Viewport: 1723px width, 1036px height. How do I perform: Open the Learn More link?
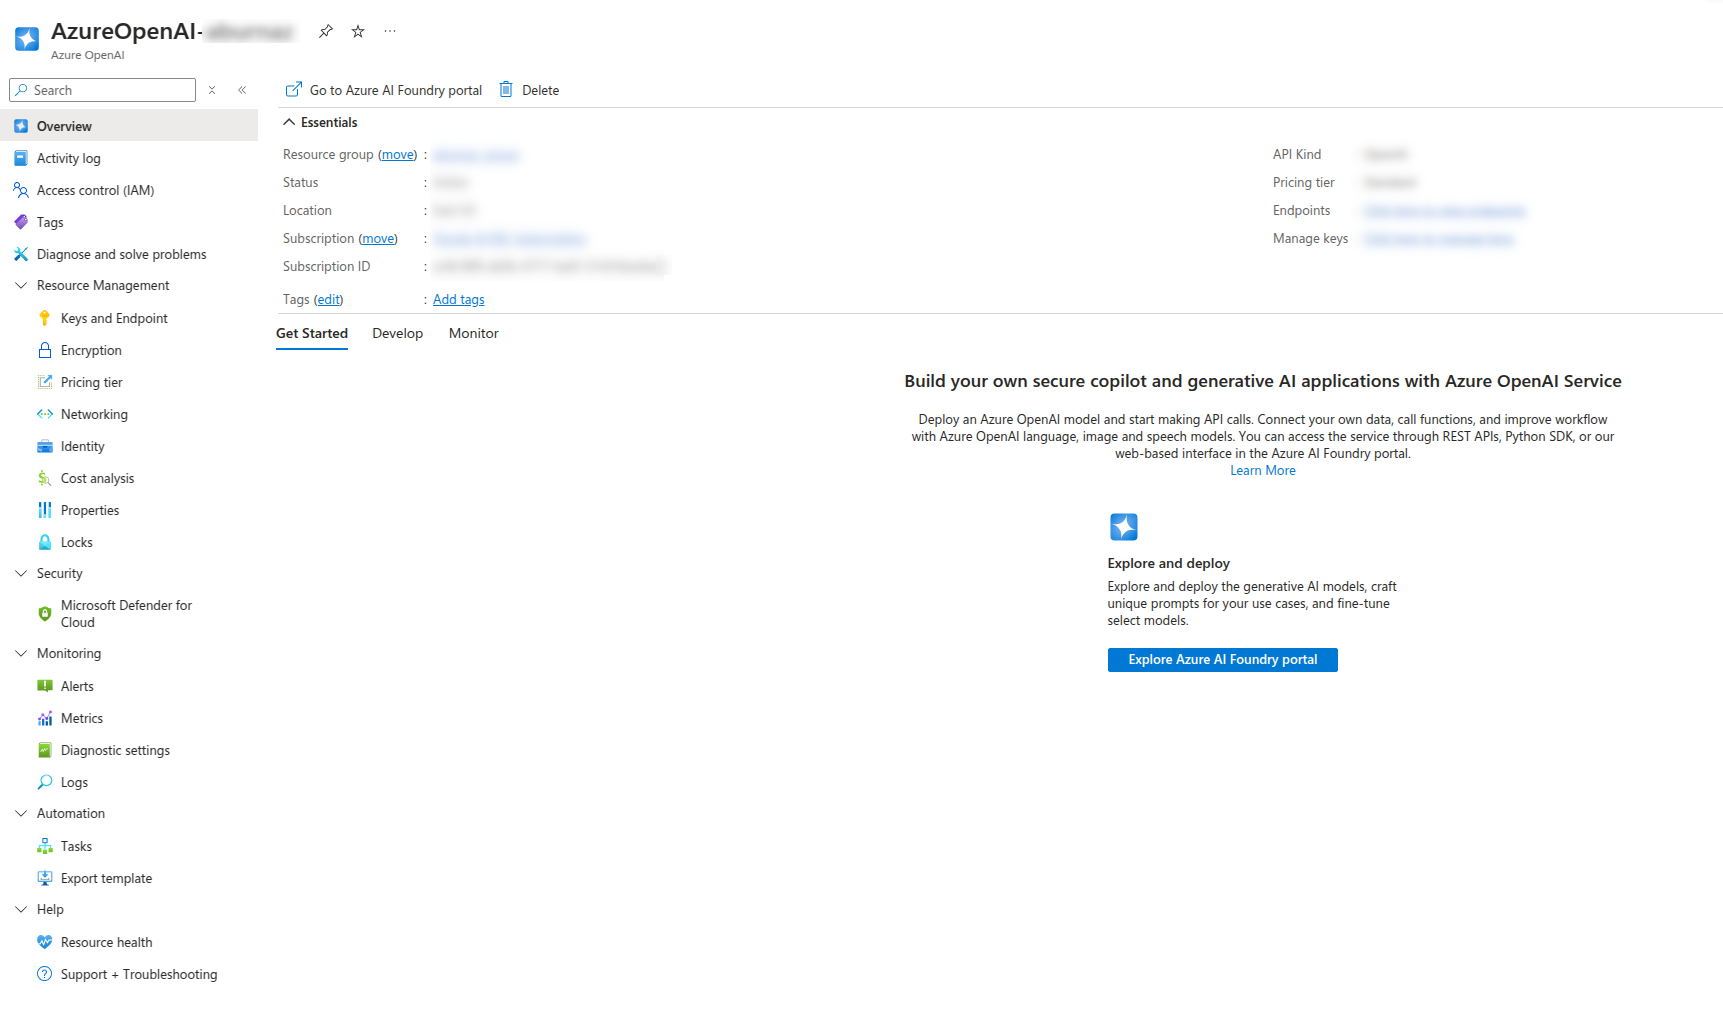1263,471
